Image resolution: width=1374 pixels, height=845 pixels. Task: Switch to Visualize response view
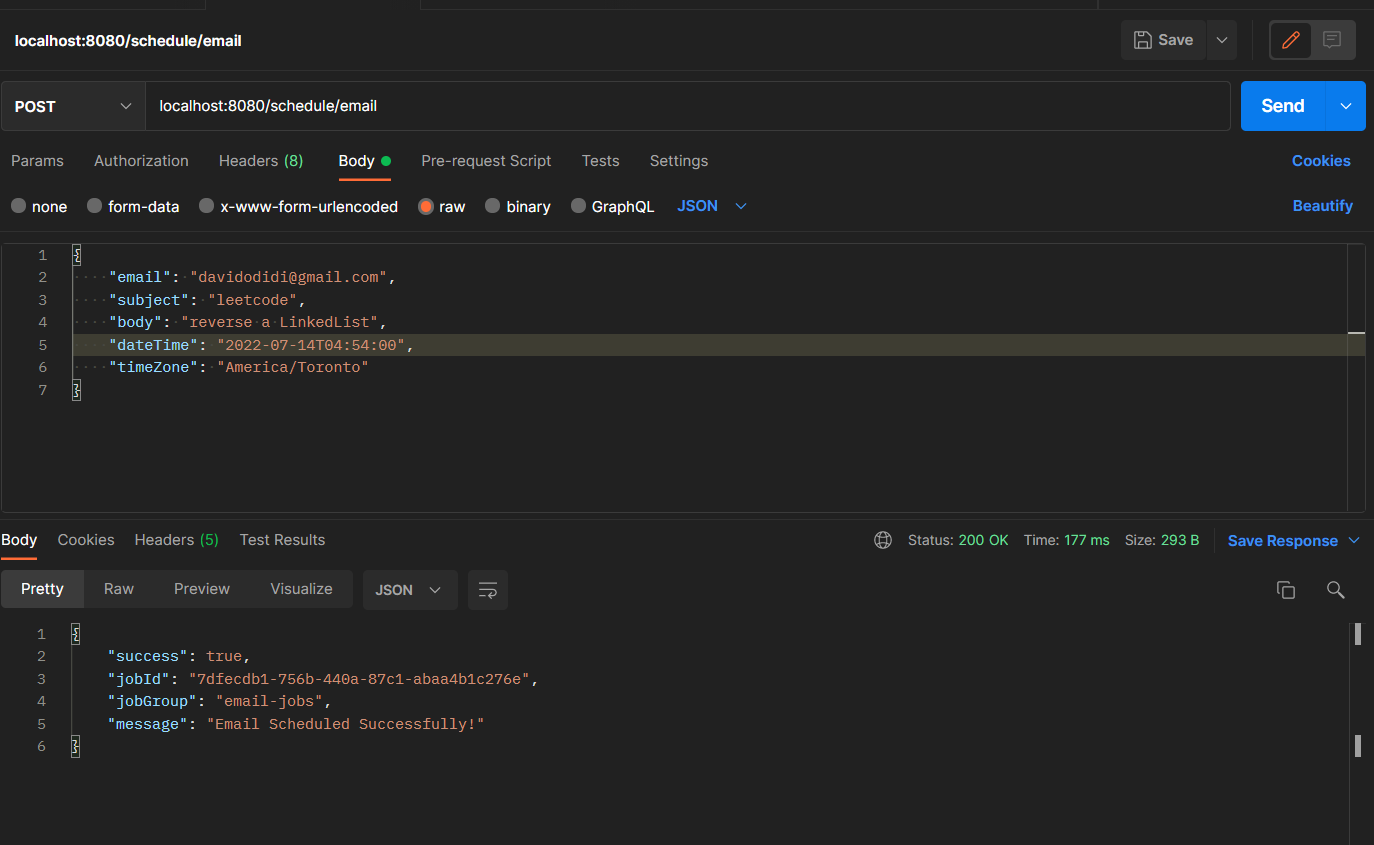[x=301, y=589]
